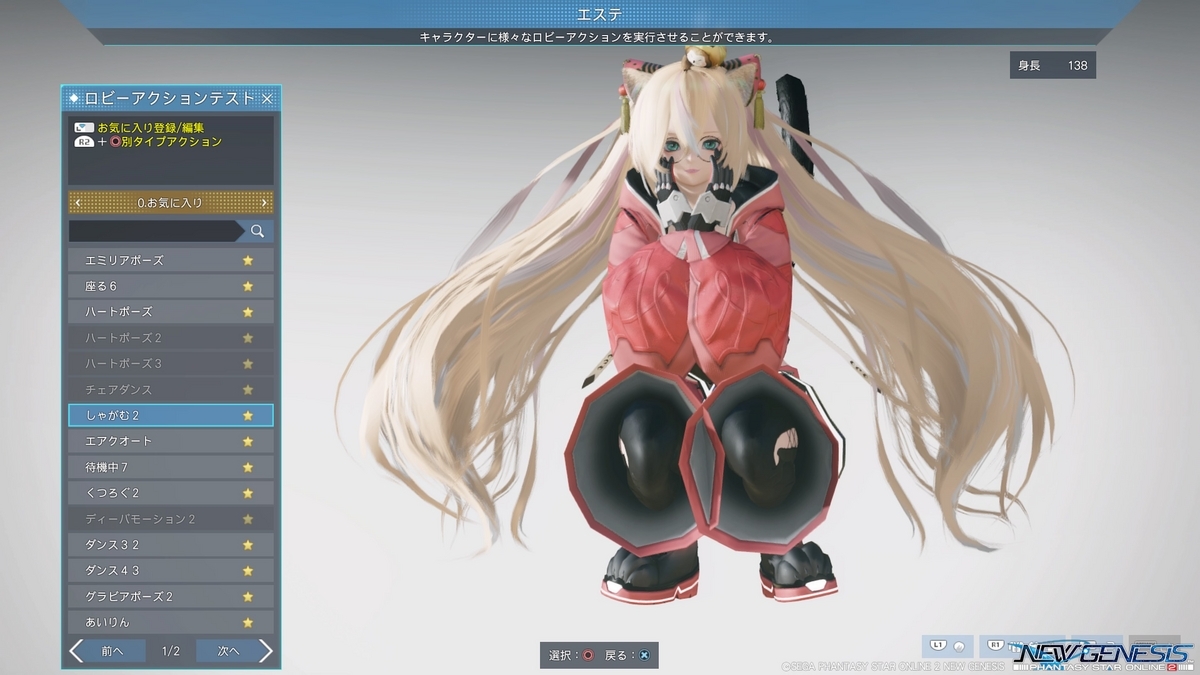
Task: Open the 0.お気に入り category selector
Action: pyautogui.click(x=171, y=203)
